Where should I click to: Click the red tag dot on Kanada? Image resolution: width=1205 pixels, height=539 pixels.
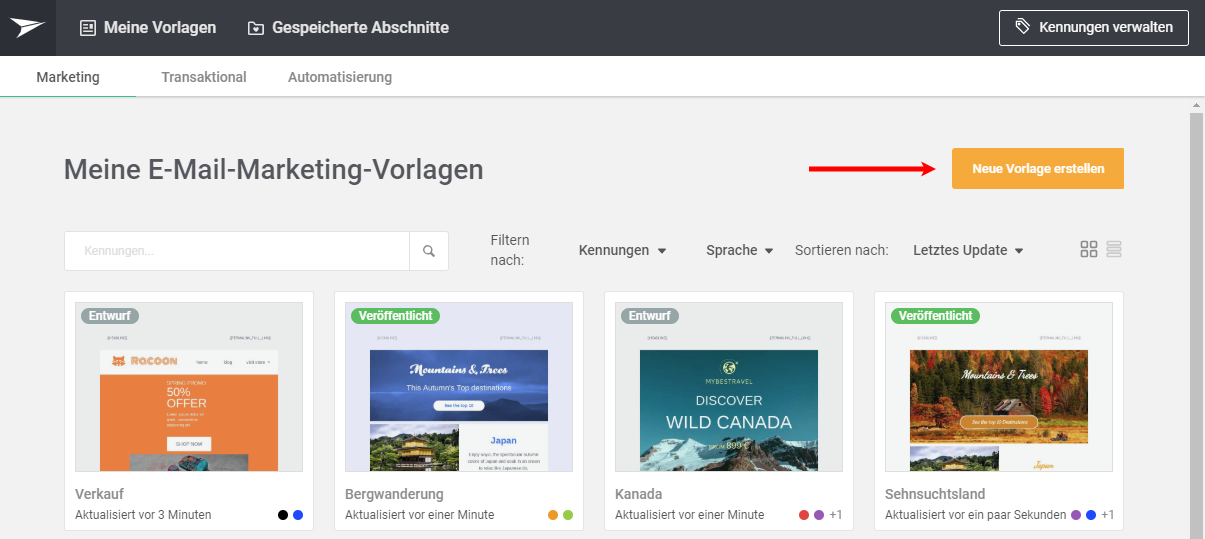point(804,515)
